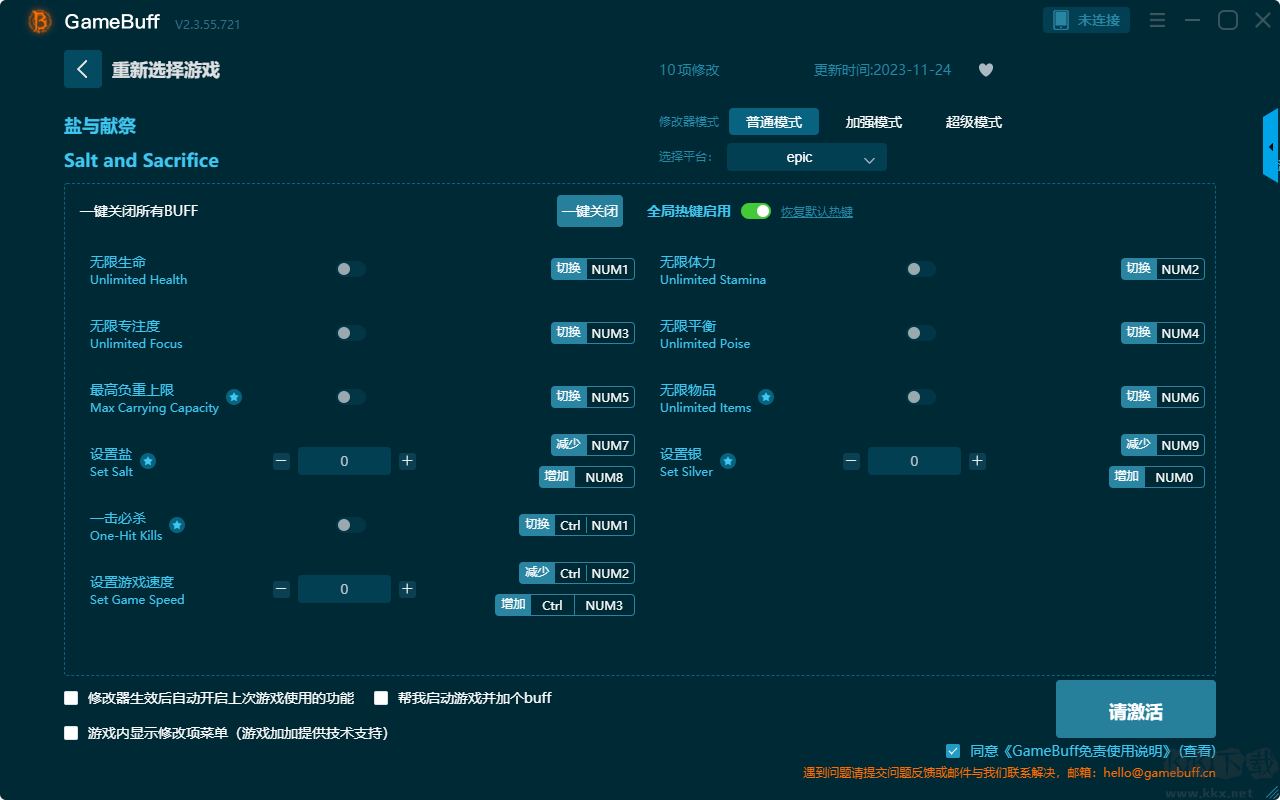
Task: Click NUM2 hotkey for Unlimited Stamina
Action: [x=1163, y=269]
